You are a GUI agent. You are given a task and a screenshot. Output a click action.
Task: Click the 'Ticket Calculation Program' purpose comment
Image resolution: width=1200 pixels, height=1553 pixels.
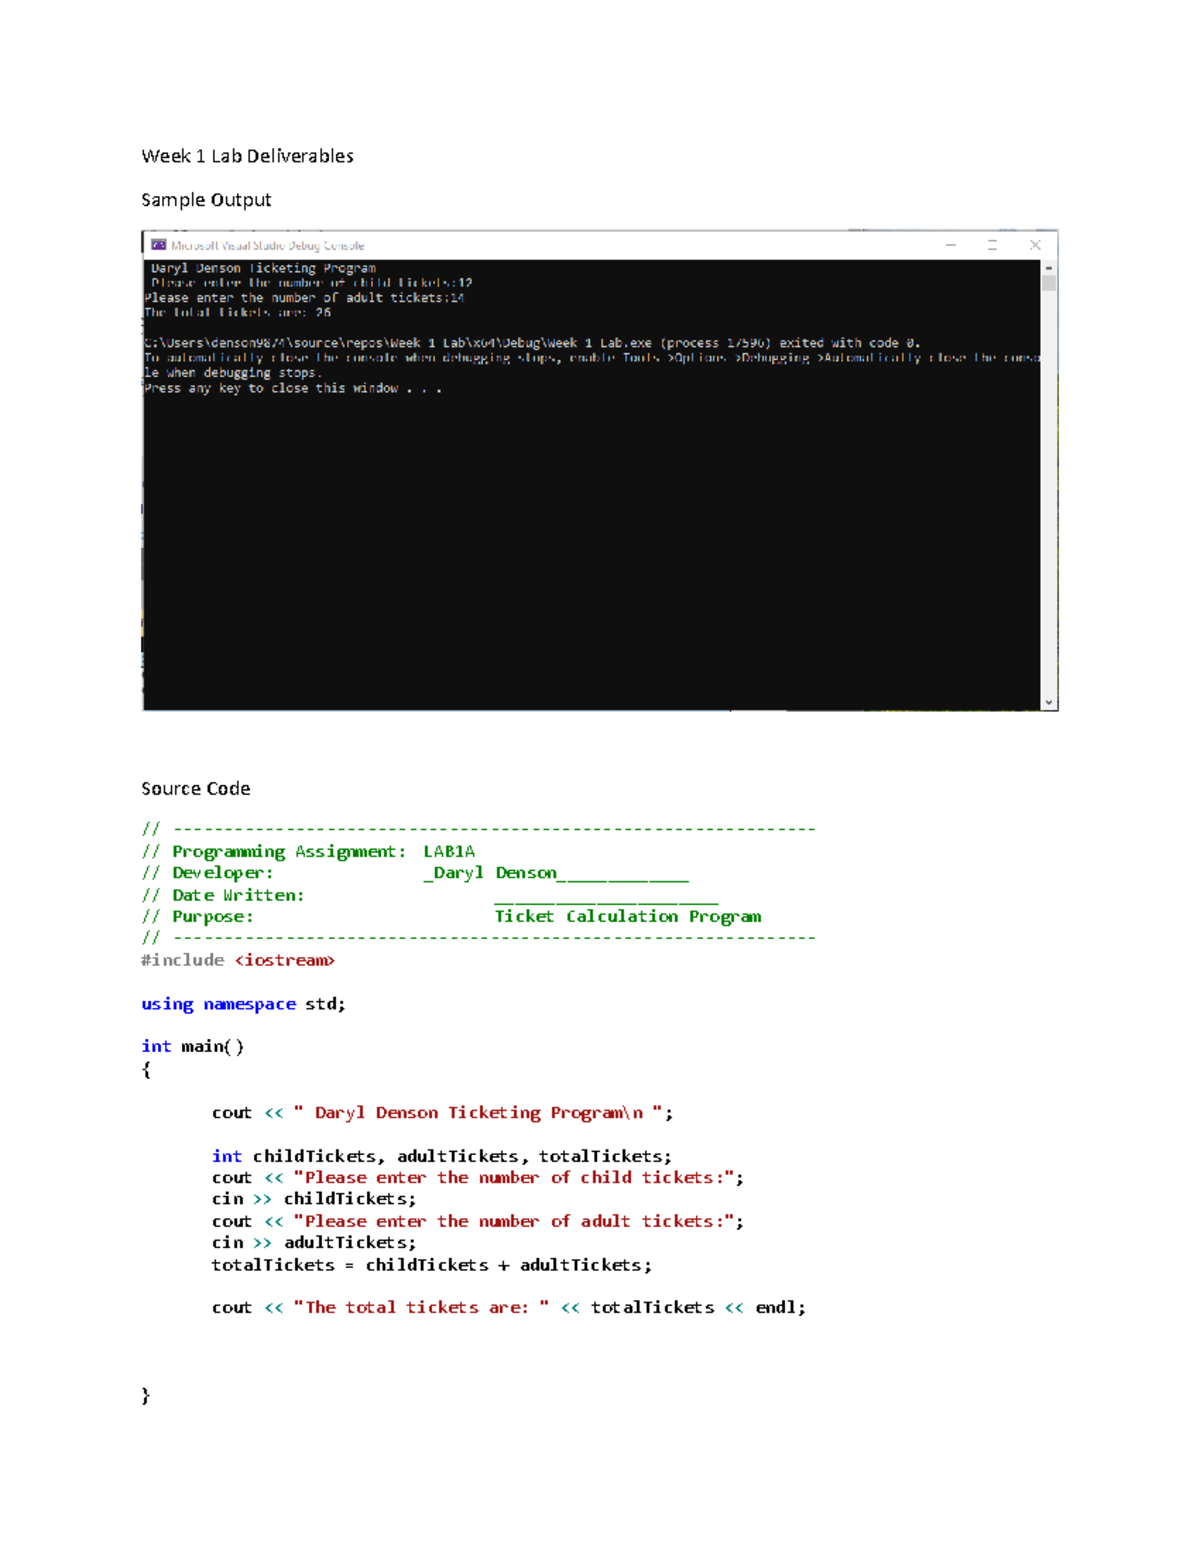(629, 916)
